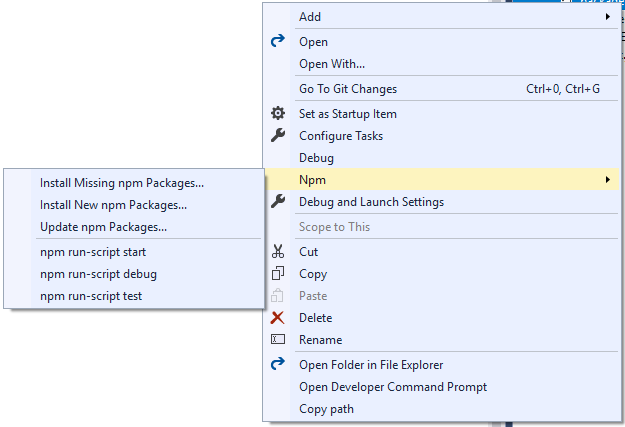Select Copy path entry
Image resolution: width=625 pixels, height=427 pixels.
click(441, 409)
